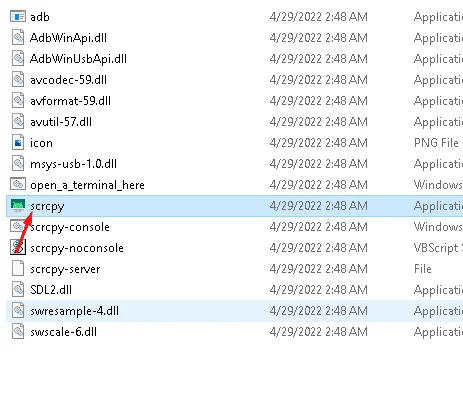Click the green scrcpy application icon

18,205
